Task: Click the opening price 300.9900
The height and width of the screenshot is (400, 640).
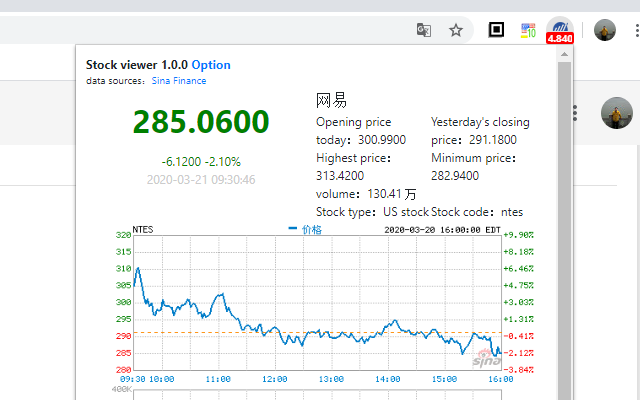Action: (382, 140)
